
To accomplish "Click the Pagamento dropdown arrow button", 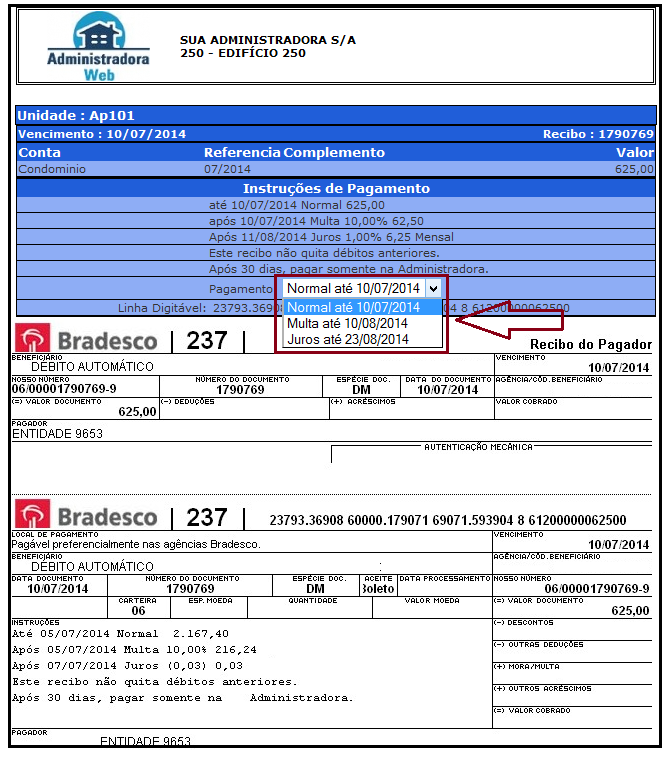I will (x=432, y=288).
